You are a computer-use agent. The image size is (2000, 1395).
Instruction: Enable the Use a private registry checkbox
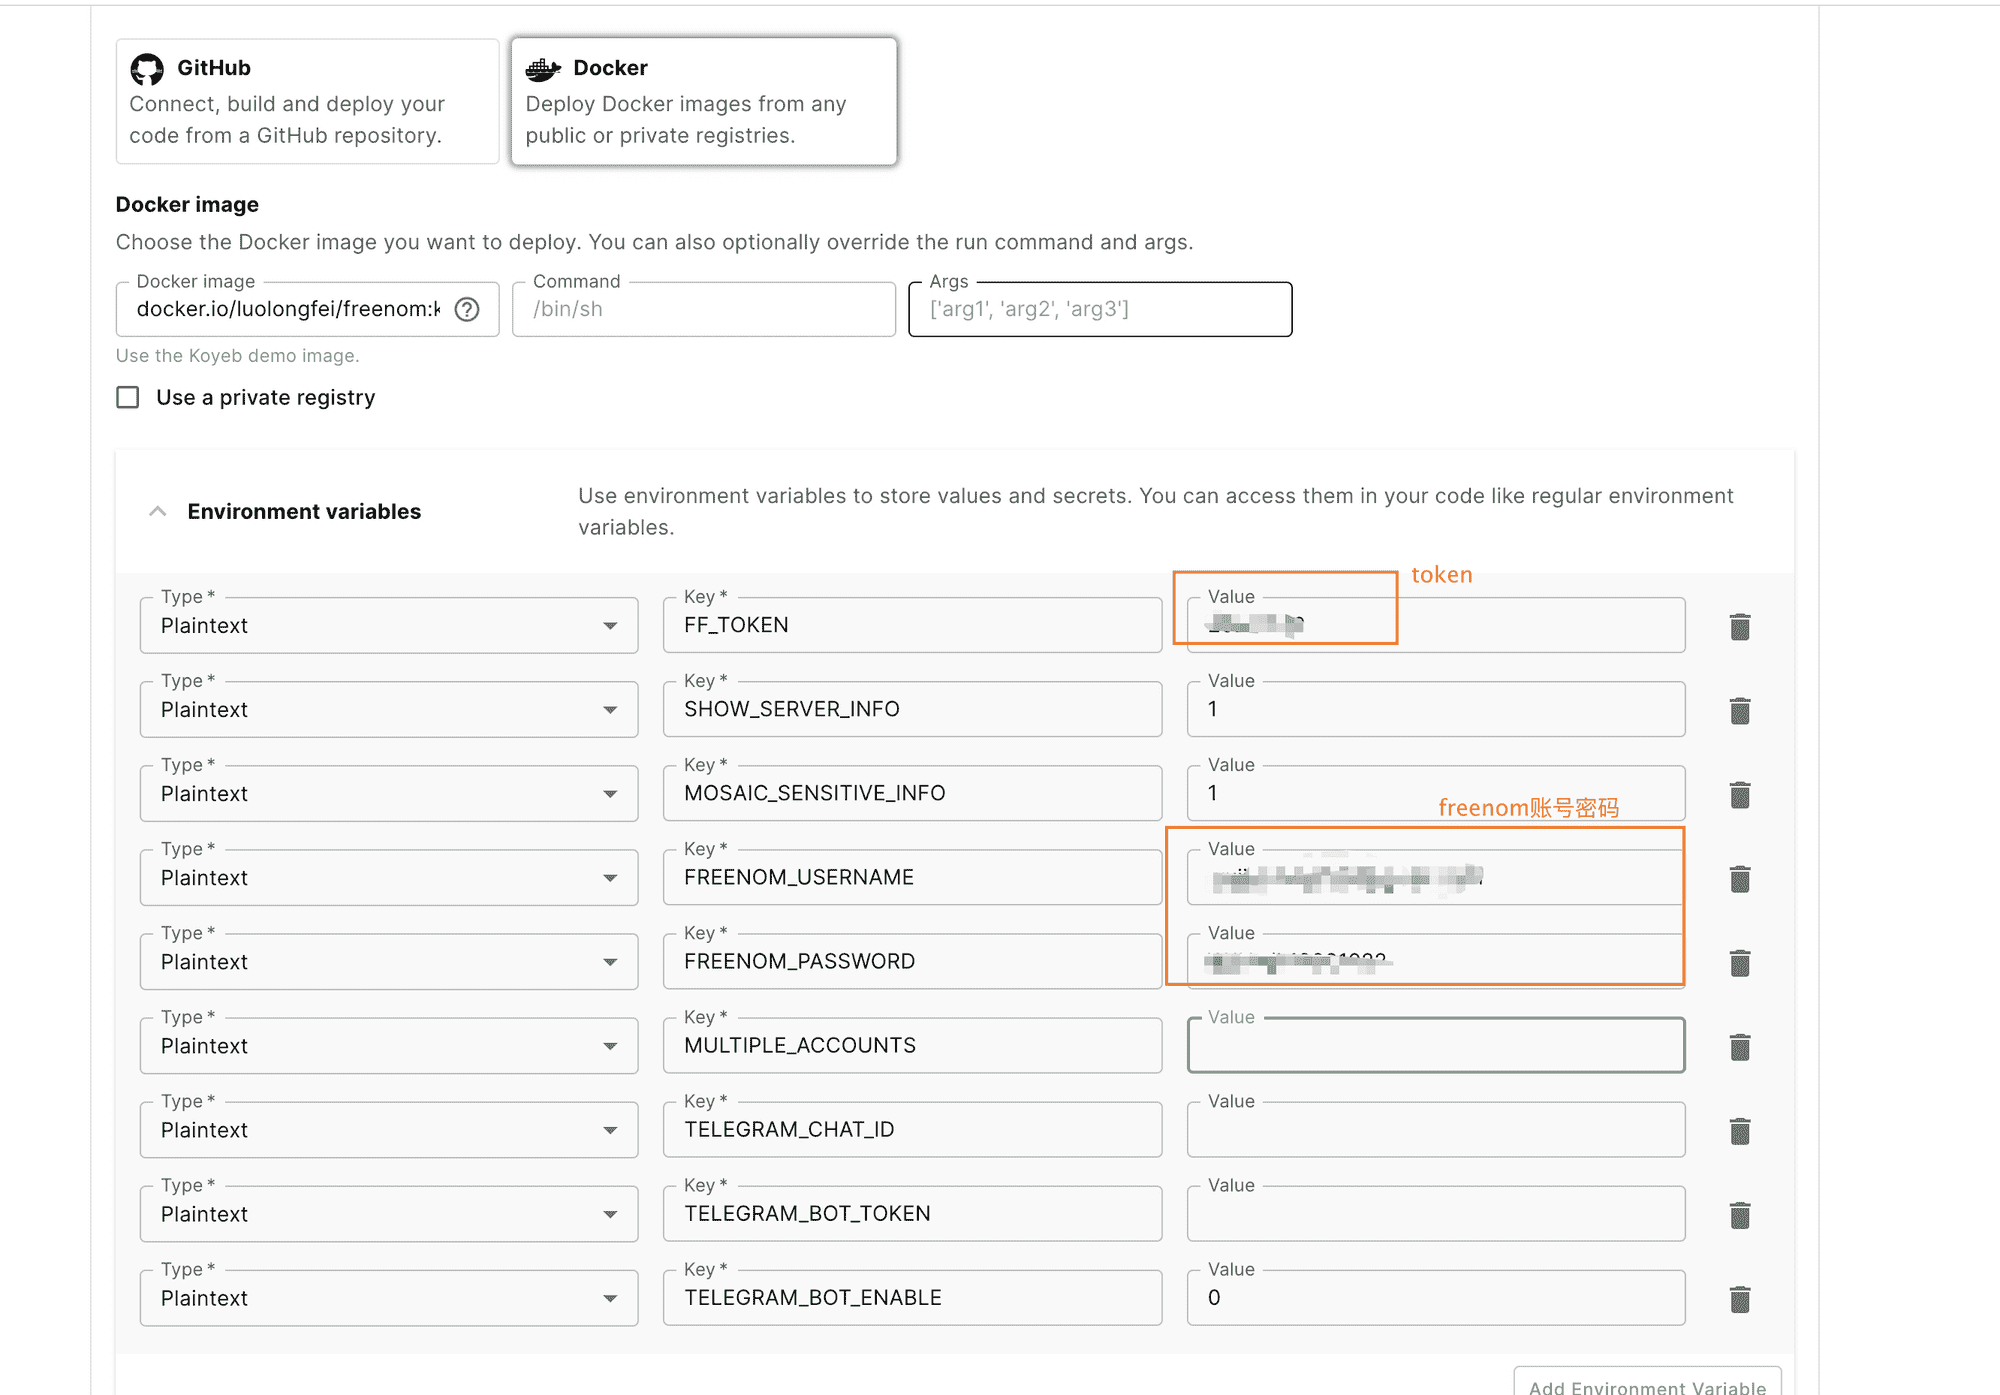coord(128,397)
